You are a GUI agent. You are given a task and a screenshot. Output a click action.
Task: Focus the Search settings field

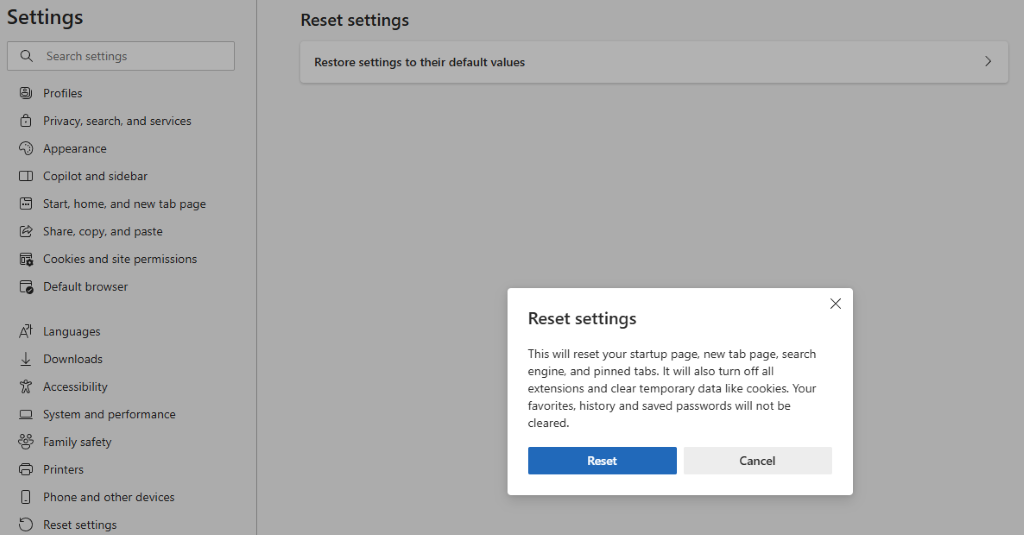click(121, 56)
